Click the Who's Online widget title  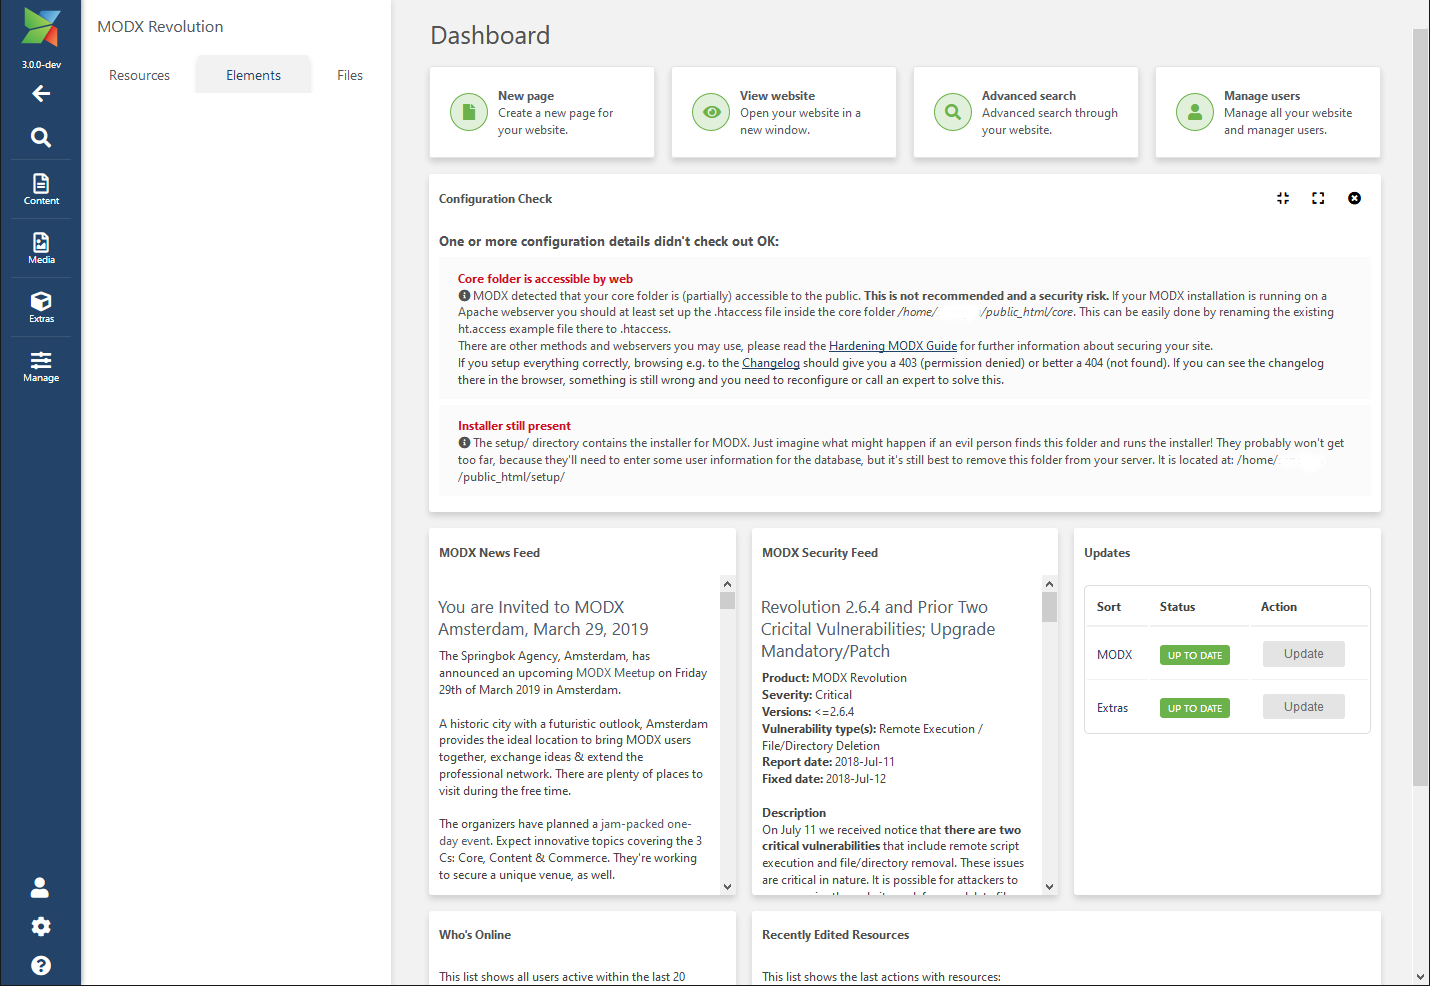pos(475,935)
